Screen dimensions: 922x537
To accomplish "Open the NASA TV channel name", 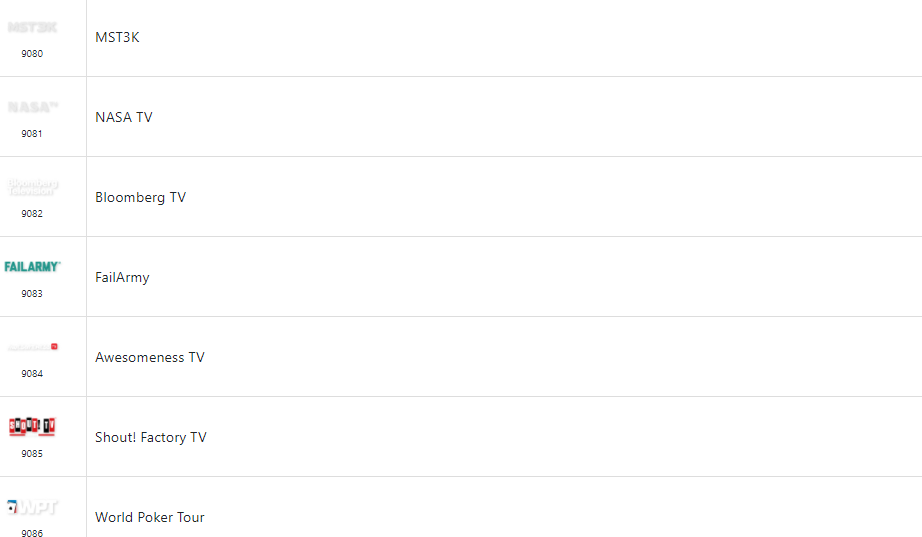I will 124,117.
